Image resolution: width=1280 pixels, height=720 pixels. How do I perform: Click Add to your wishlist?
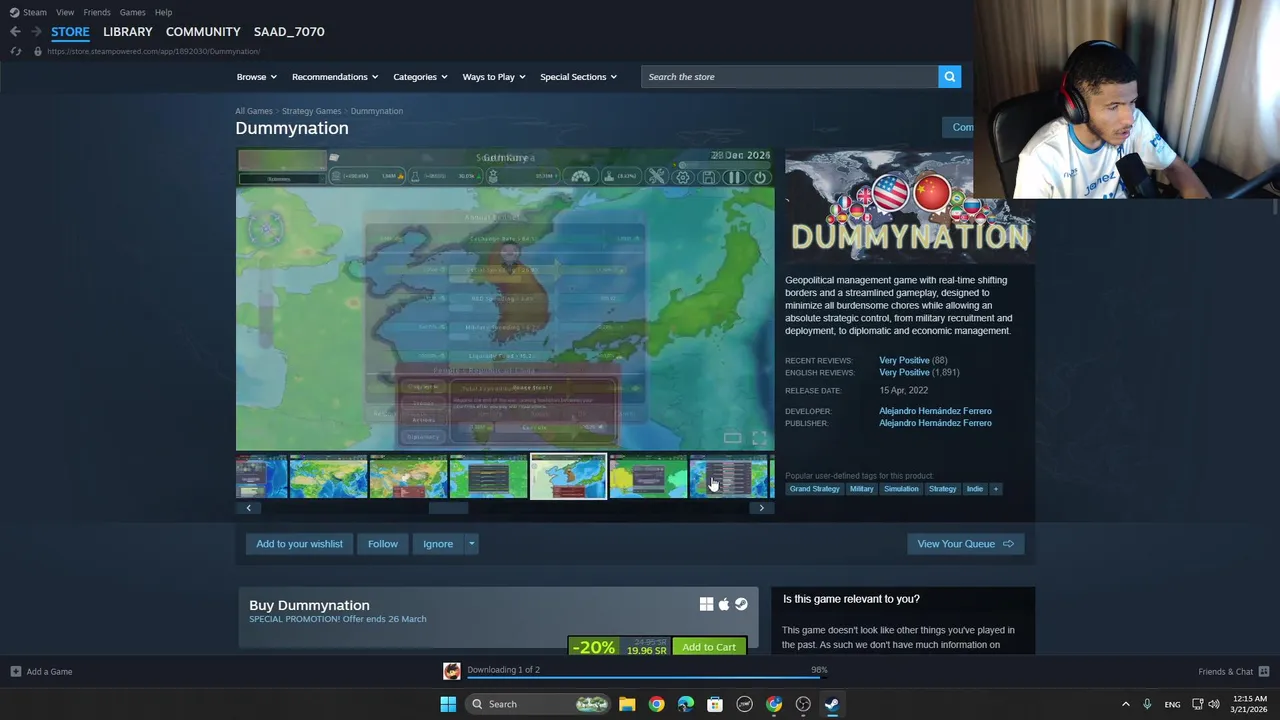(x=299, y=544)
